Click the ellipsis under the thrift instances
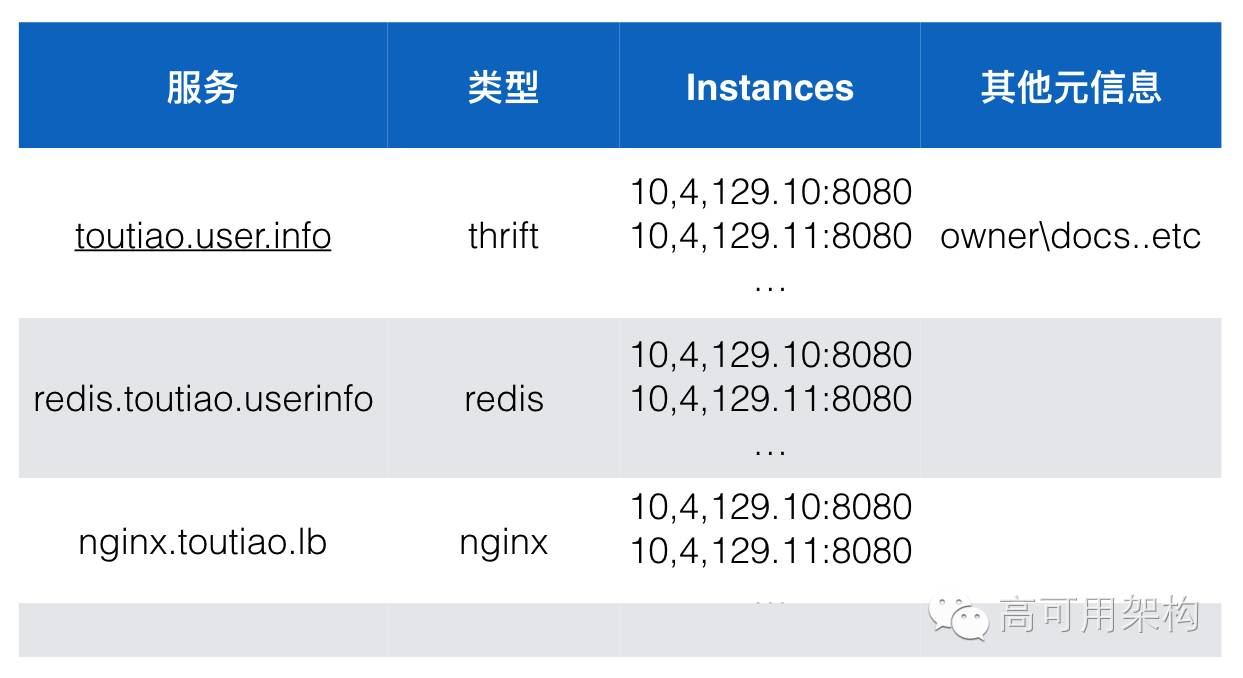Viewport: 1243px width, 678px height. [x=770, y=288]
